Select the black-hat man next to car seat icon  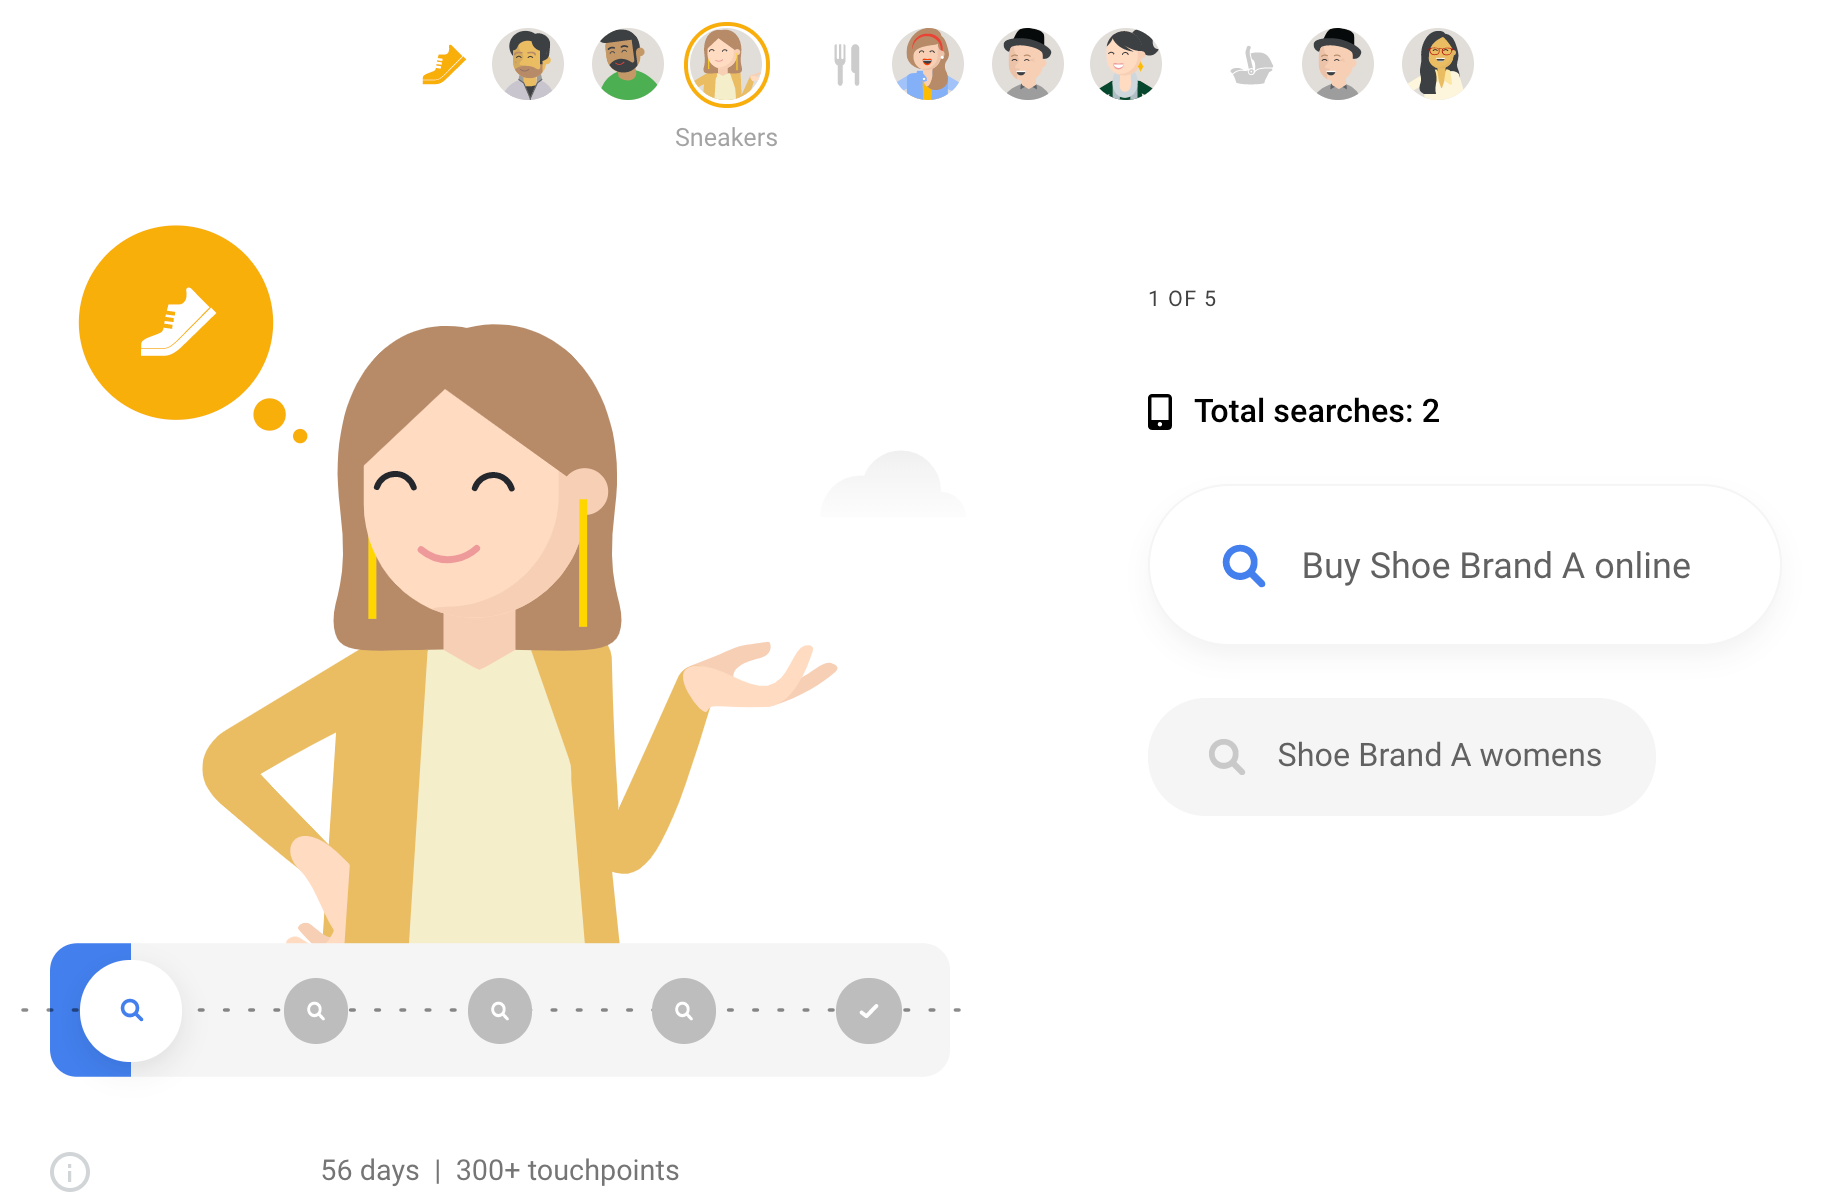coord(1338,65)
